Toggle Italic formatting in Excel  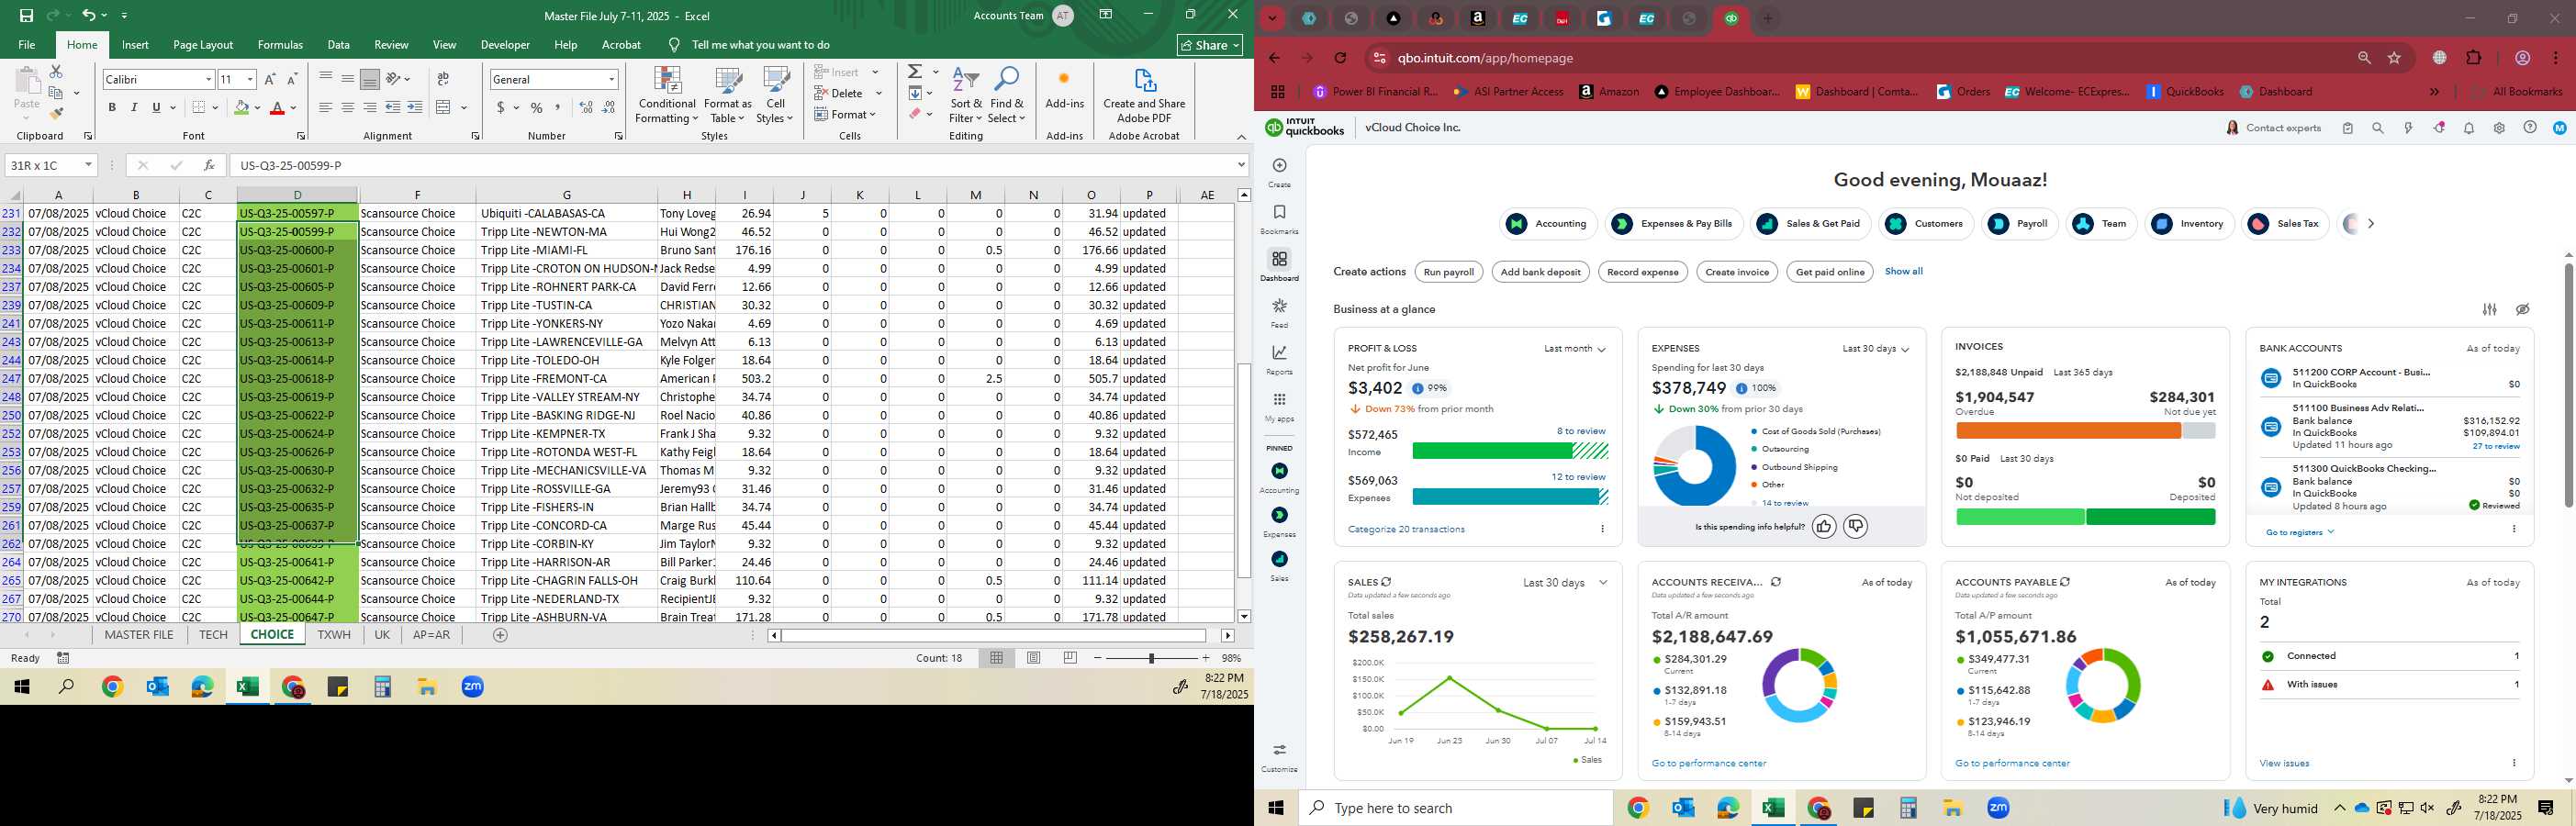pyautogui.click(x=134, y=107)
